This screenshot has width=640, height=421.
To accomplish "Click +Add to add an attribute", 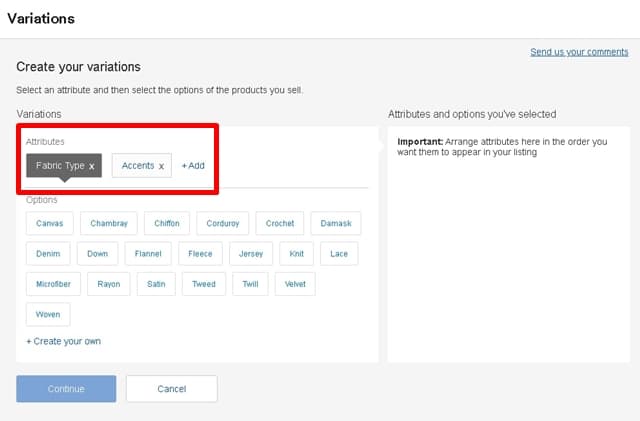I will click(193, 165).
